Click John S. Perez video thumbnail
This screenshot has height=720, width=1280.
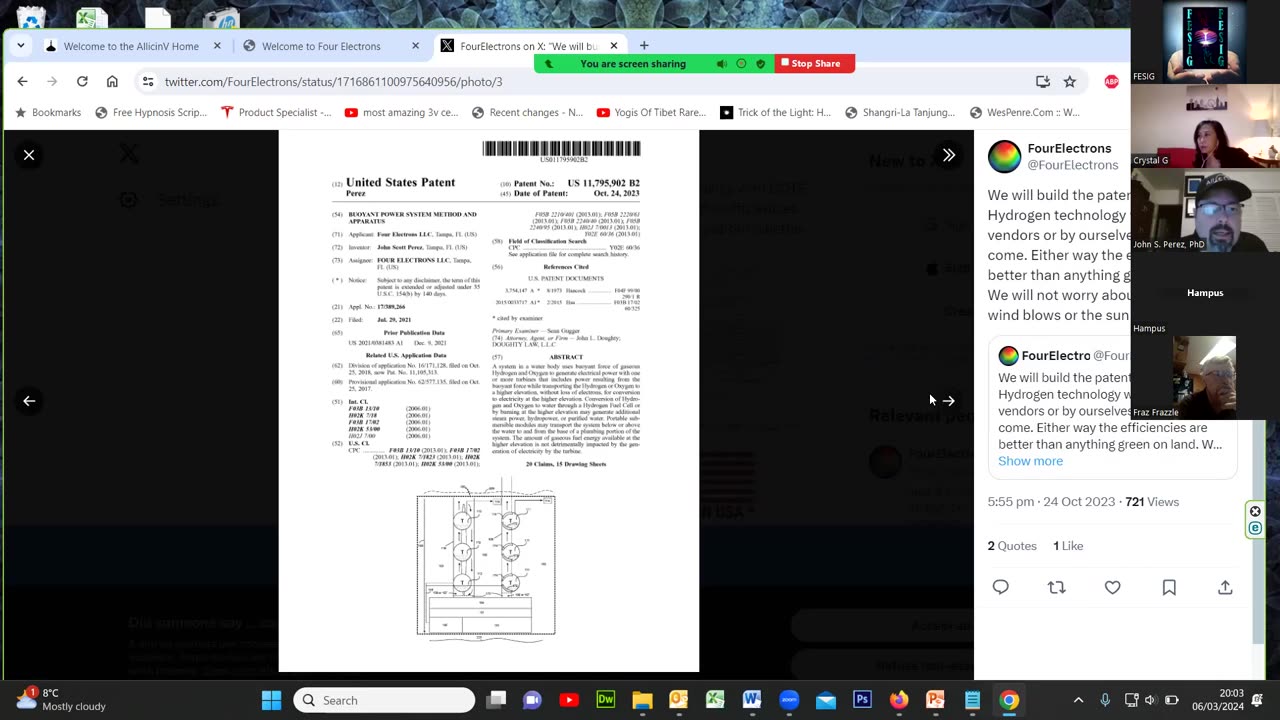coord(1205,211)
